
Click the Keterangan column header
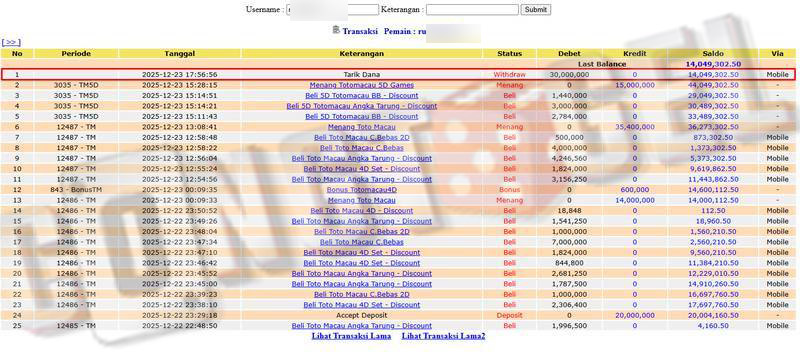pyautogui.click(x=362, y=54)
